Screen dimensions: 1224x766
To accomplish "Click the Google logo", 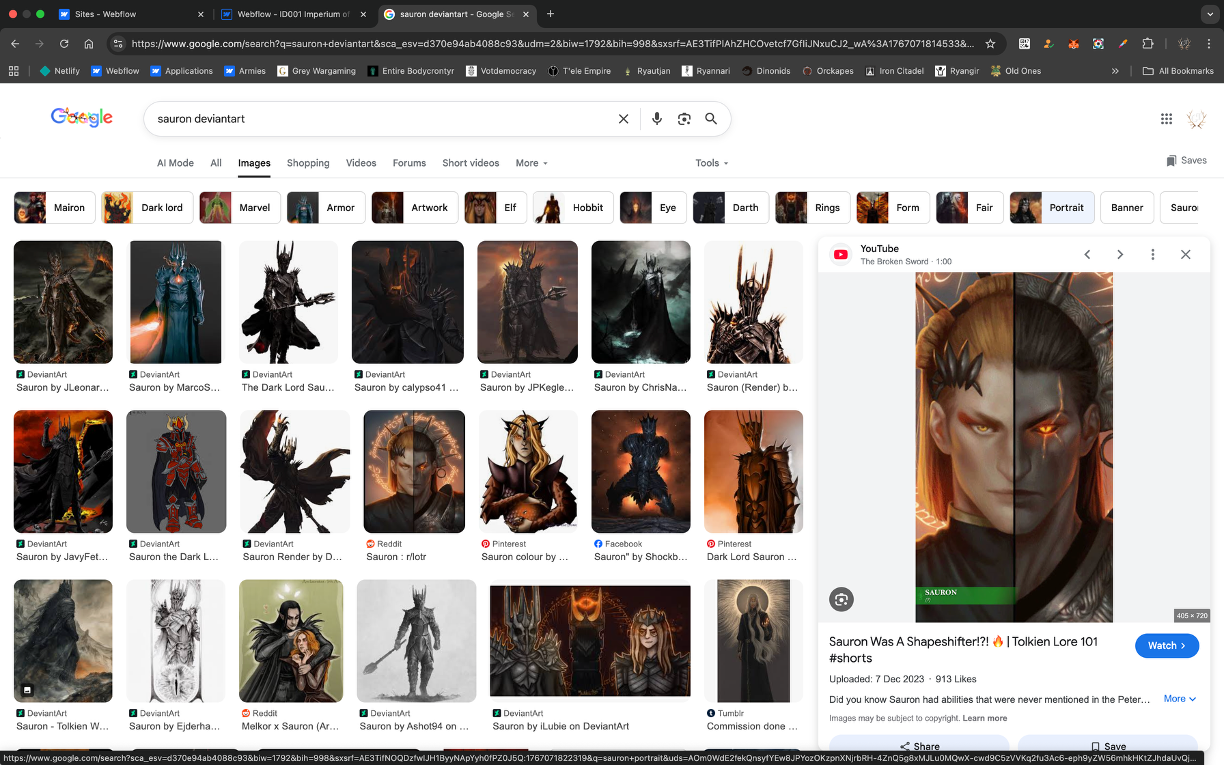I will pyautogui.click(x=82, y=118).
